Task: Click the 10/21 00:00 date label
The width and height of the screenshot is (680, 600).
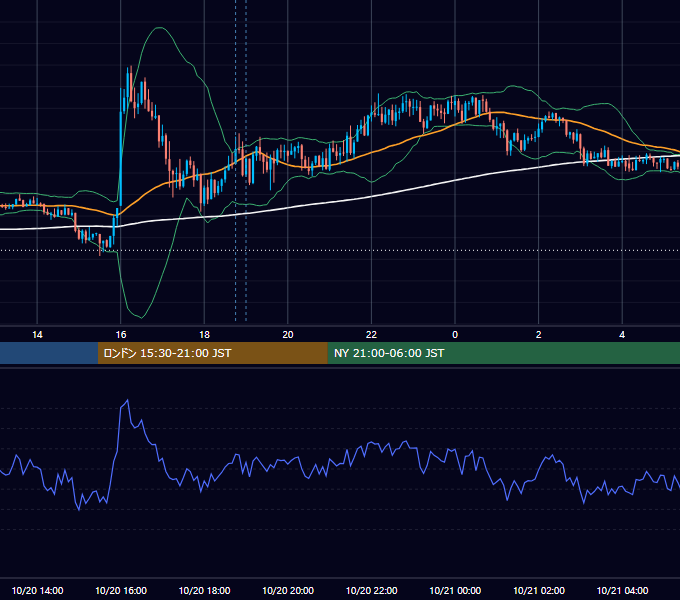Action: point(455,590)
